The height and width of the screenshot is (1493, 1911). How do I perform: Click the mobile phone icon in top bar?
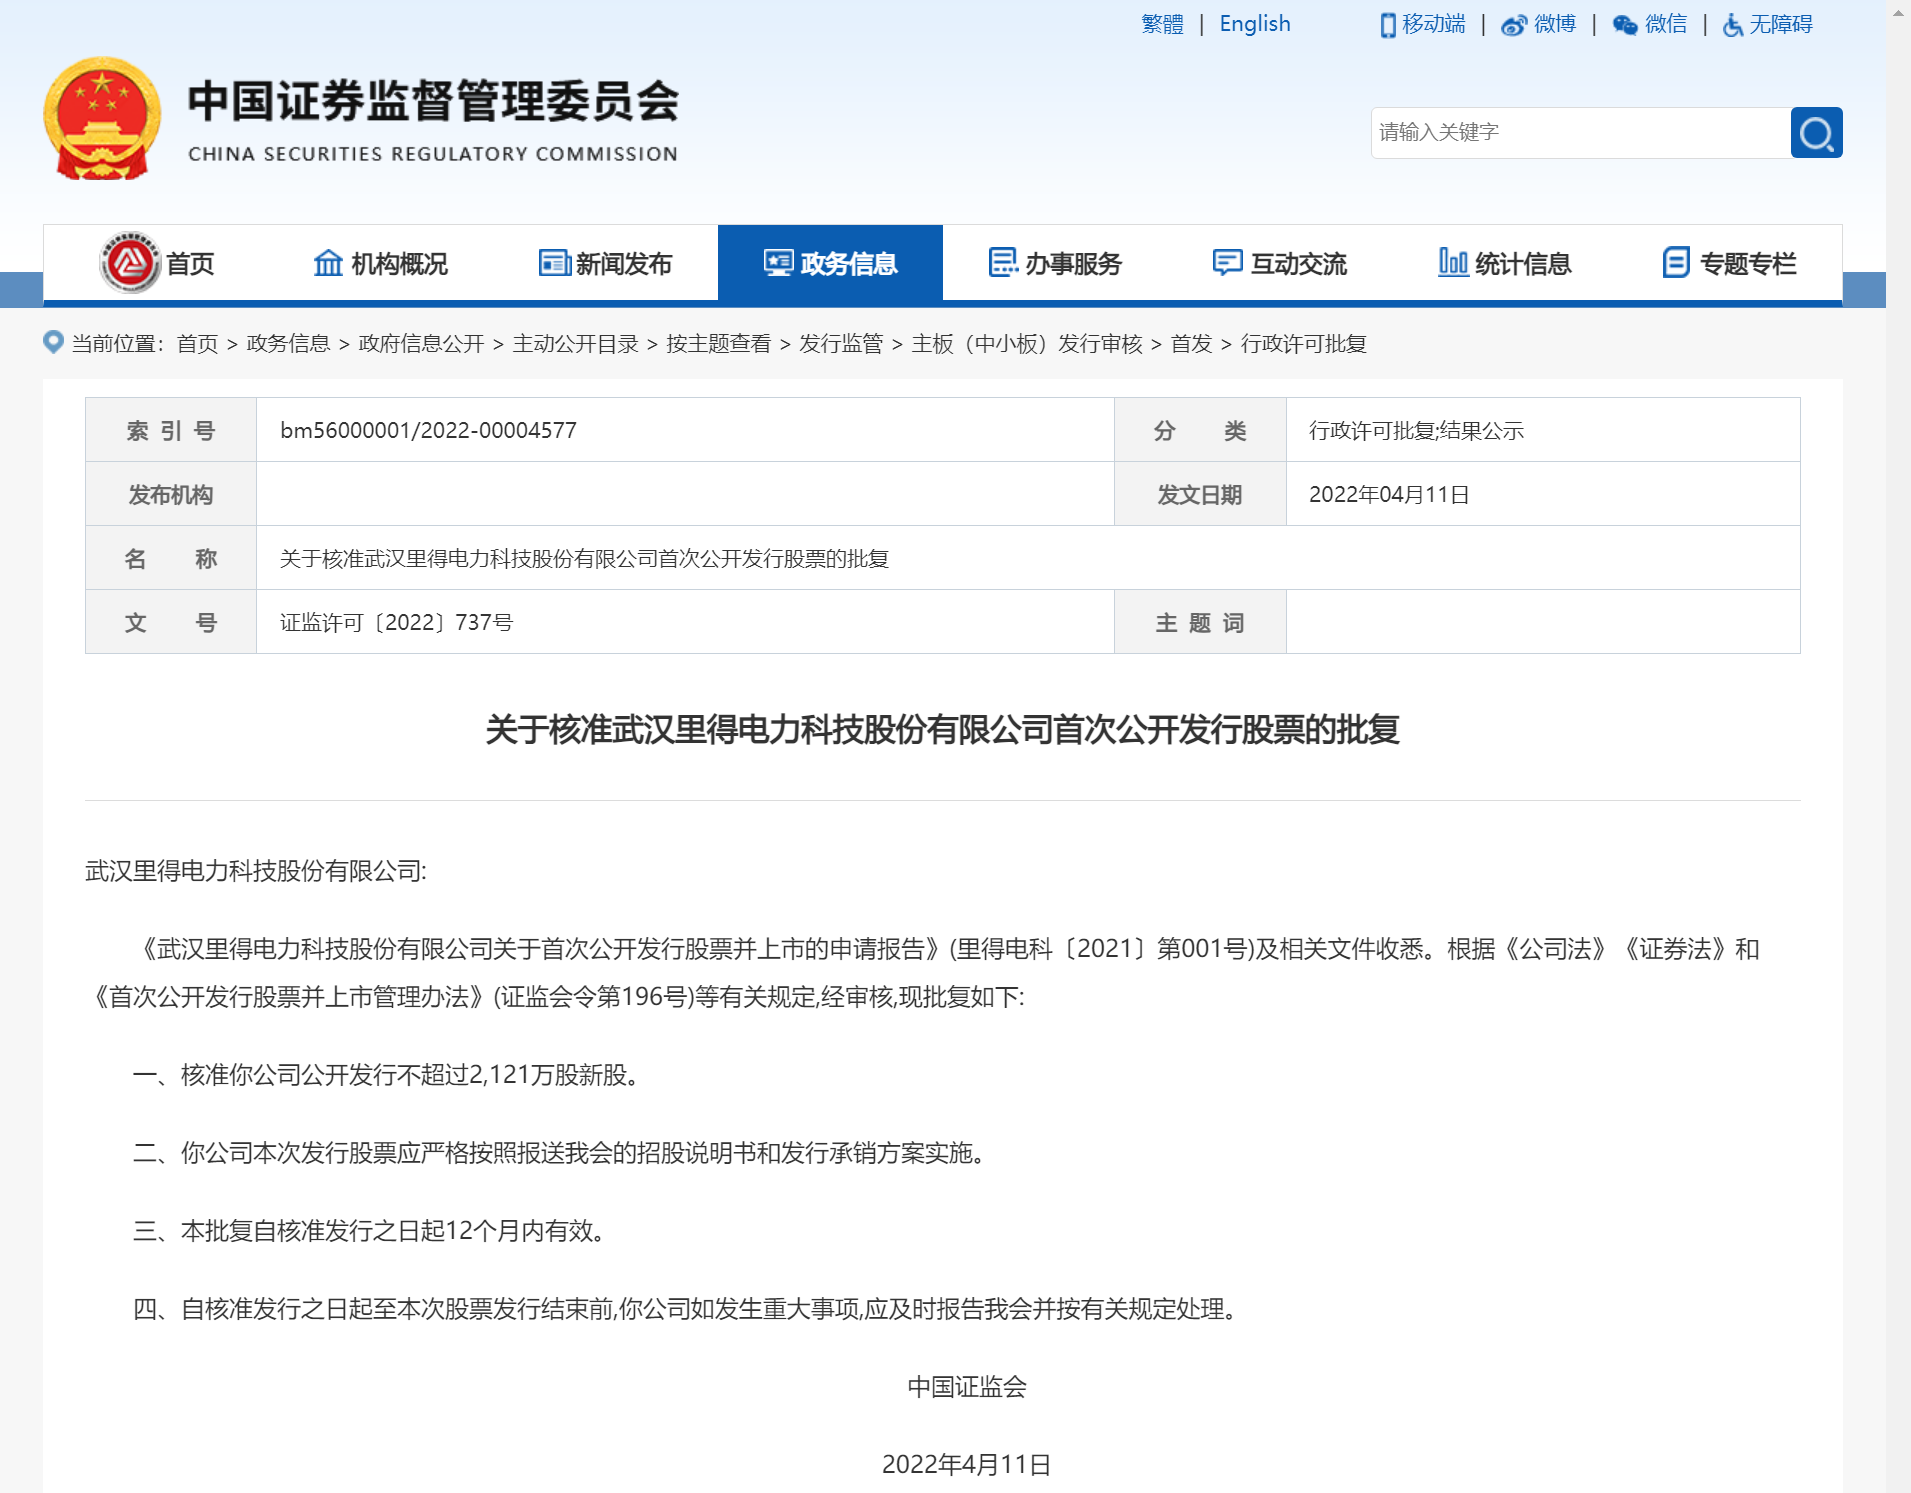pyautogui.click(x=1388, y=25)
